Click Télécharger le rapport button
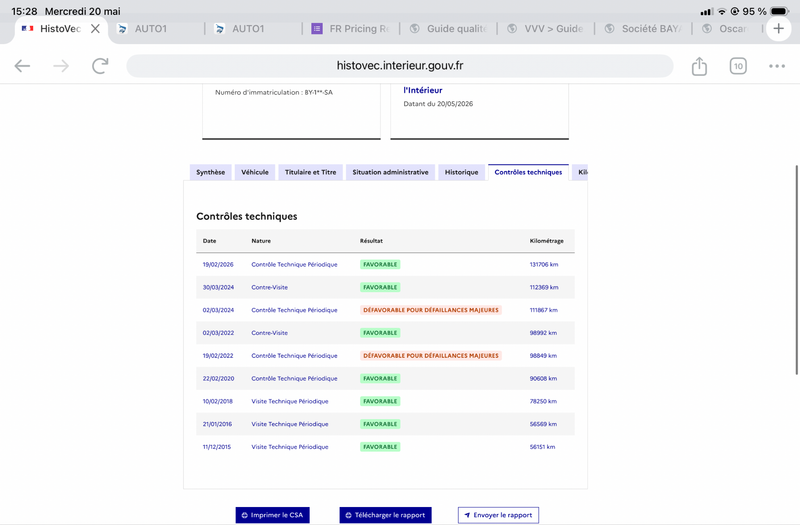Viewport: 800px width, 525px height. point(385,515)
